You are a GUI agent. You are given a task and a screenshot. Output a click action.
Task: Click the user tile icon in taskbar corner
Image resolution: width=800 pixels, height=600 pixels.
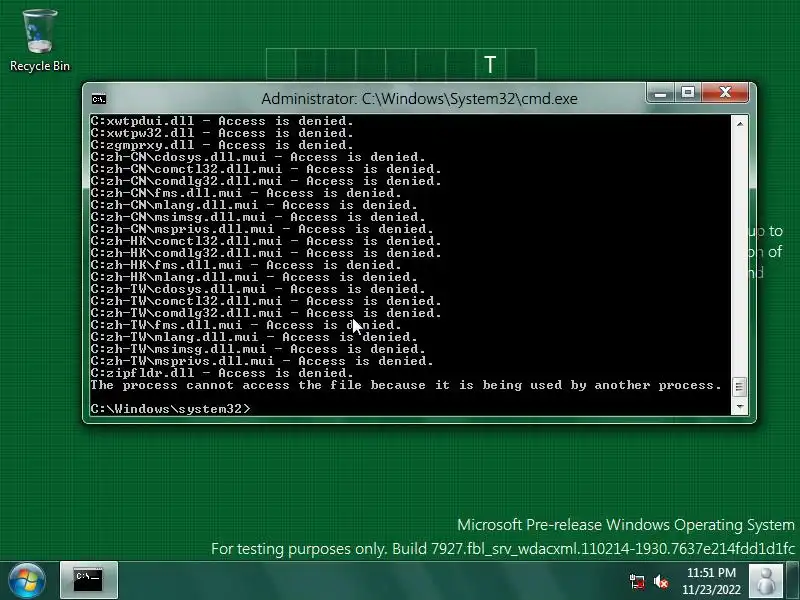pyautogui.click(x=765, y=581)
